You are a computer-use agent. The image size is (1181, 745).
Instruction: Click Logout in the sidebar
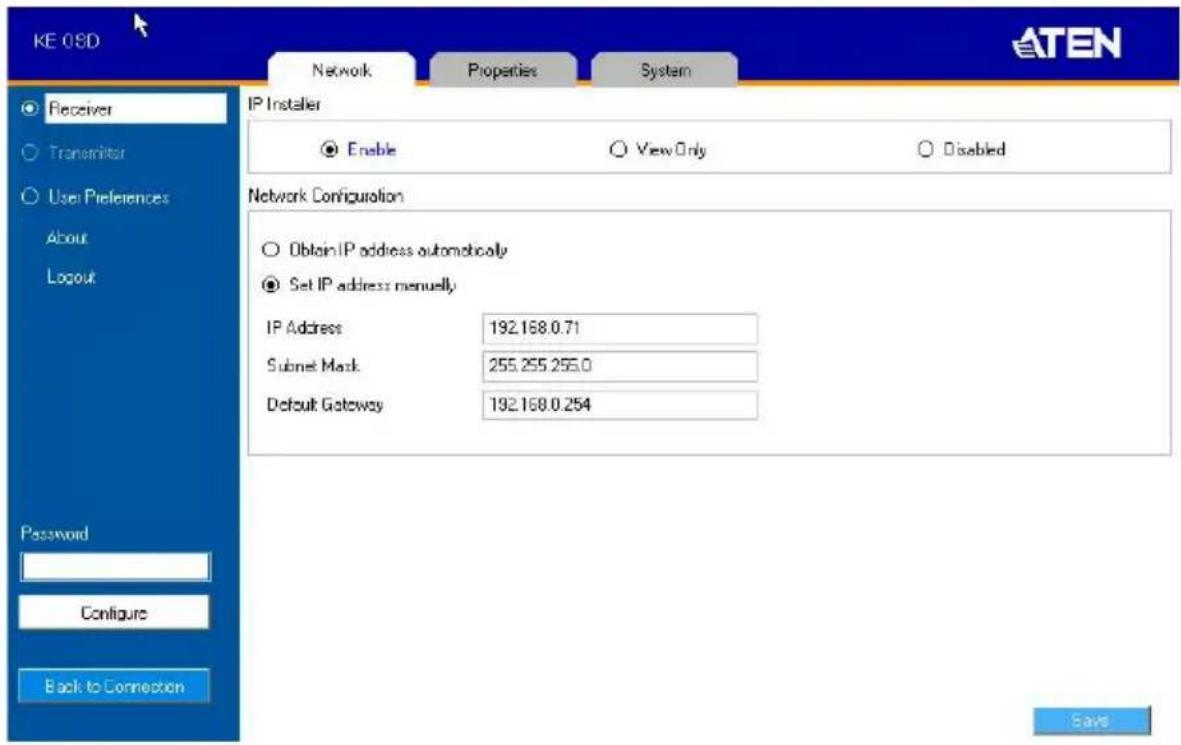(71, 277)
